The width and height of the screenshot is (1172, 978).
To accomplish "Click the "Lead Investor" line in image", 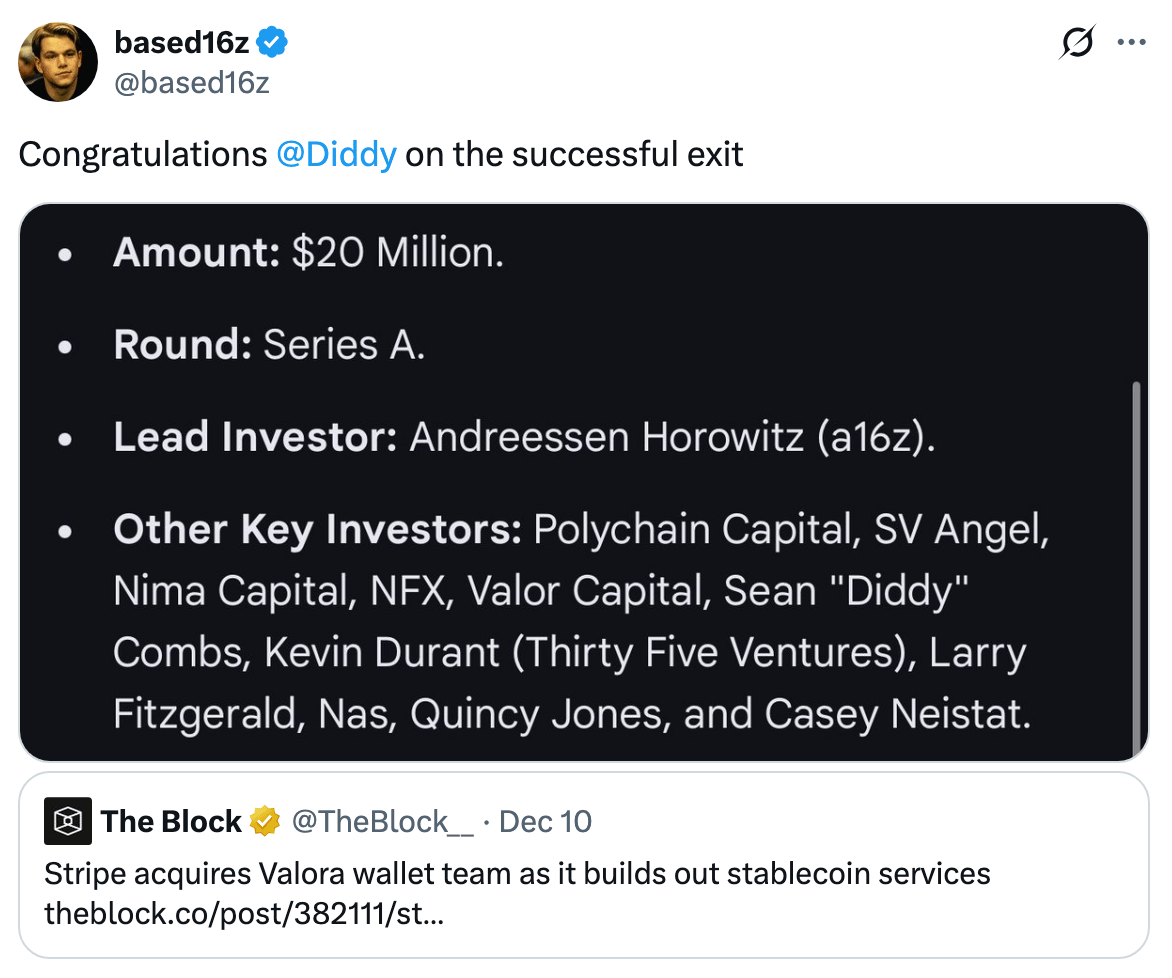I will (x=524, y=437).
